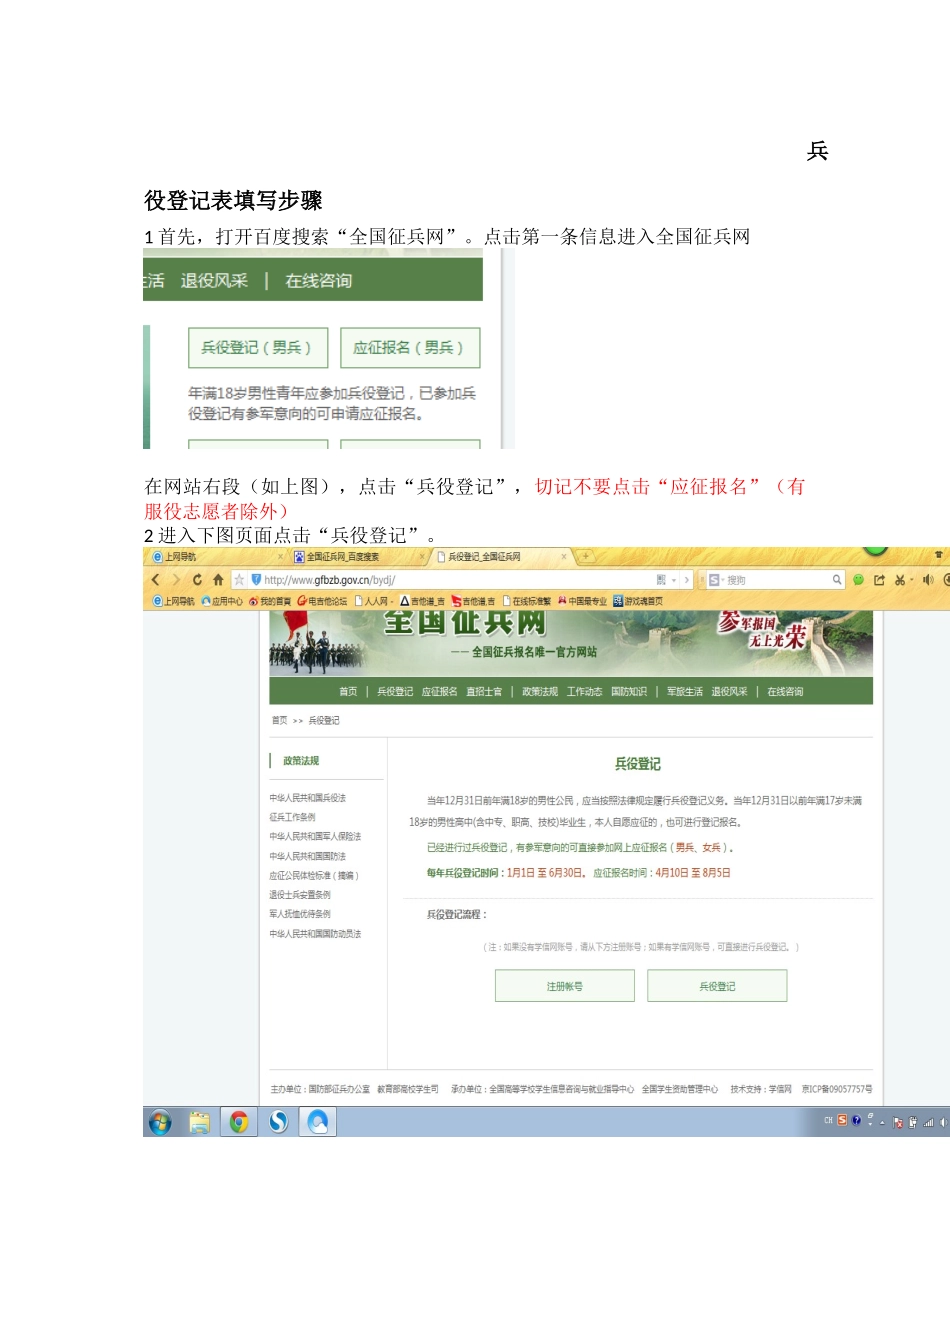The height and width of the screenshot is (1344, 950).
Task: Close the 上网导航 tab
Action: click(280, 557)
